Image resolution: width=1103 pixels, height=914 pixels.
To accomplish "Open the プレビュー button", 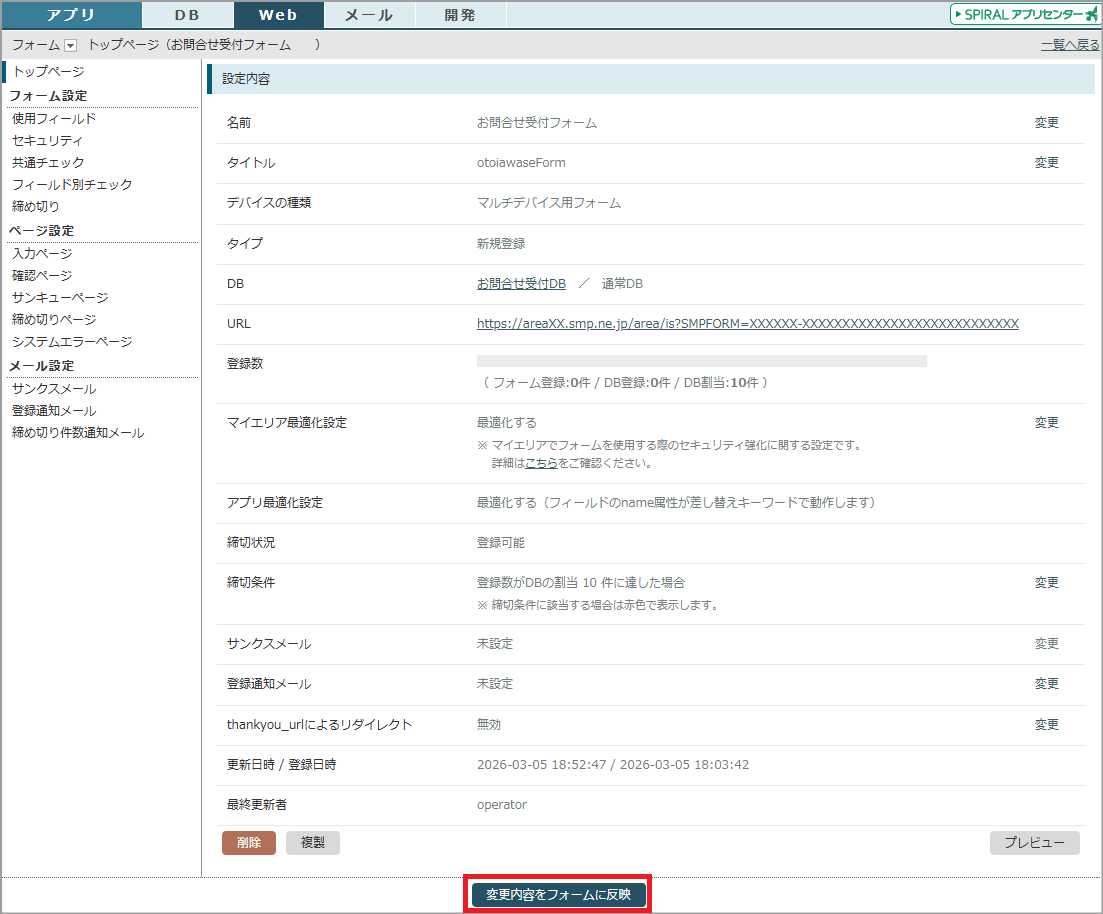I will click(x=1034, y=843).
